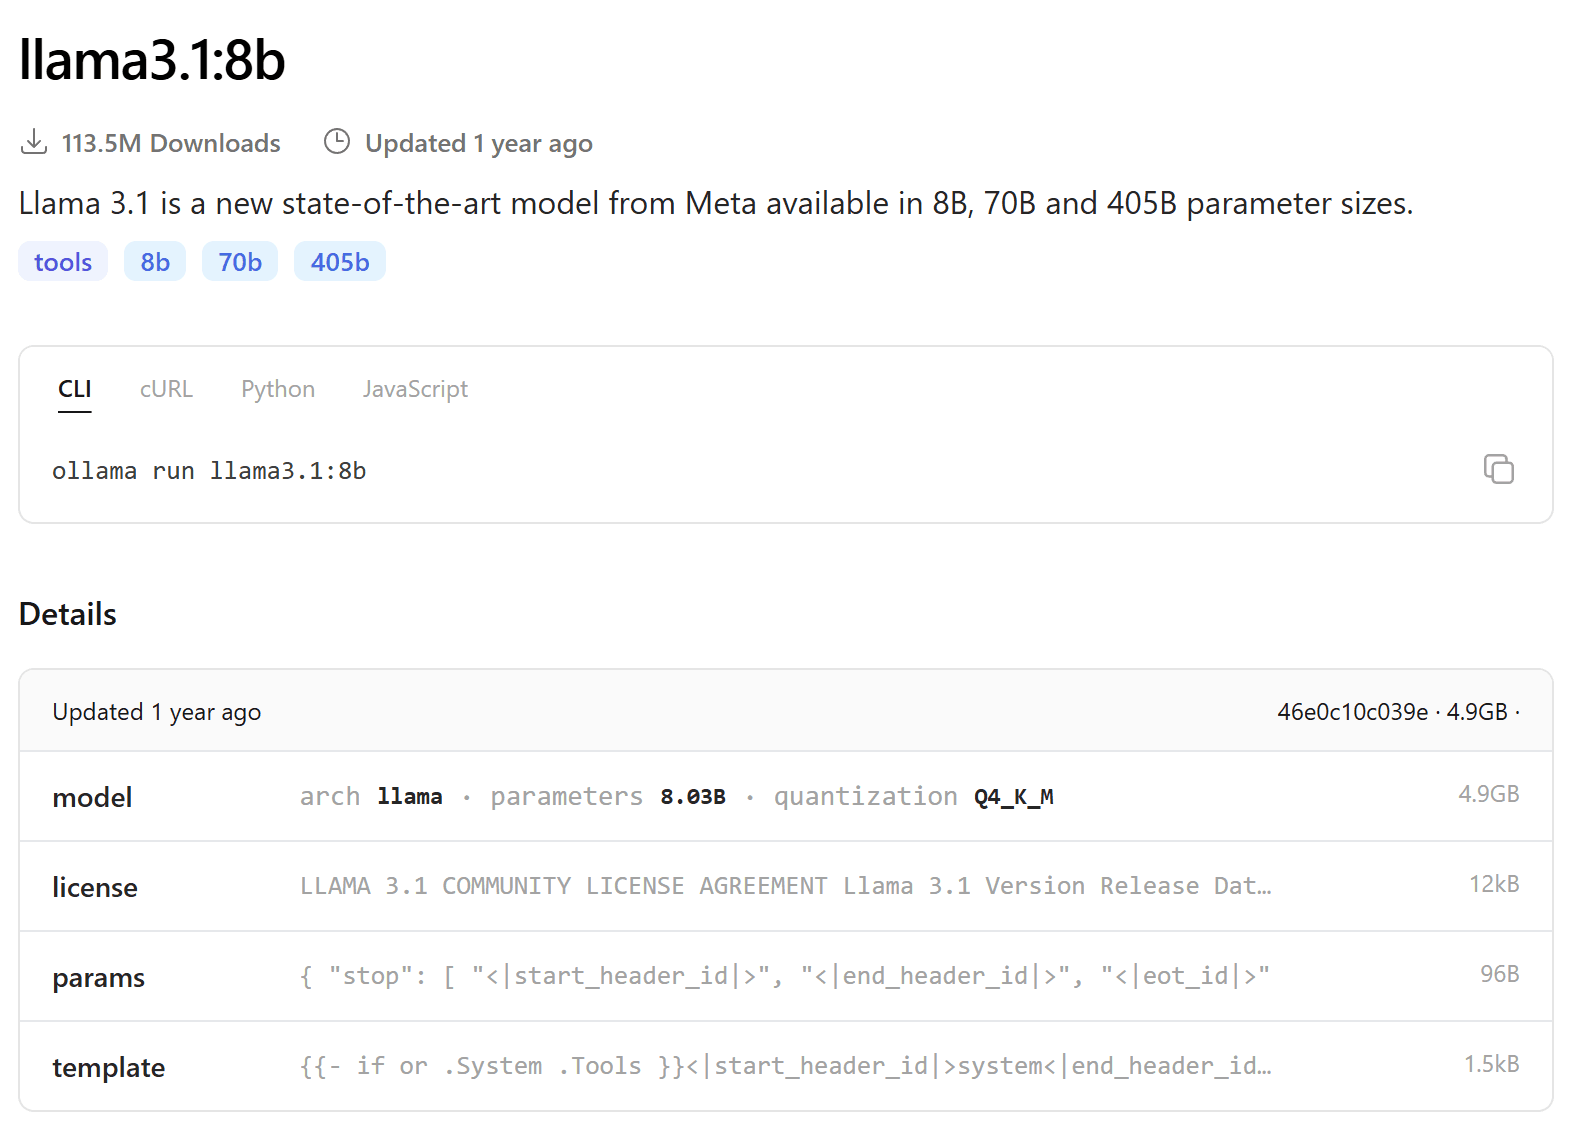Screen dimensions: 1571x1131
Task: Open the template file row
Action: point(108,1067)
